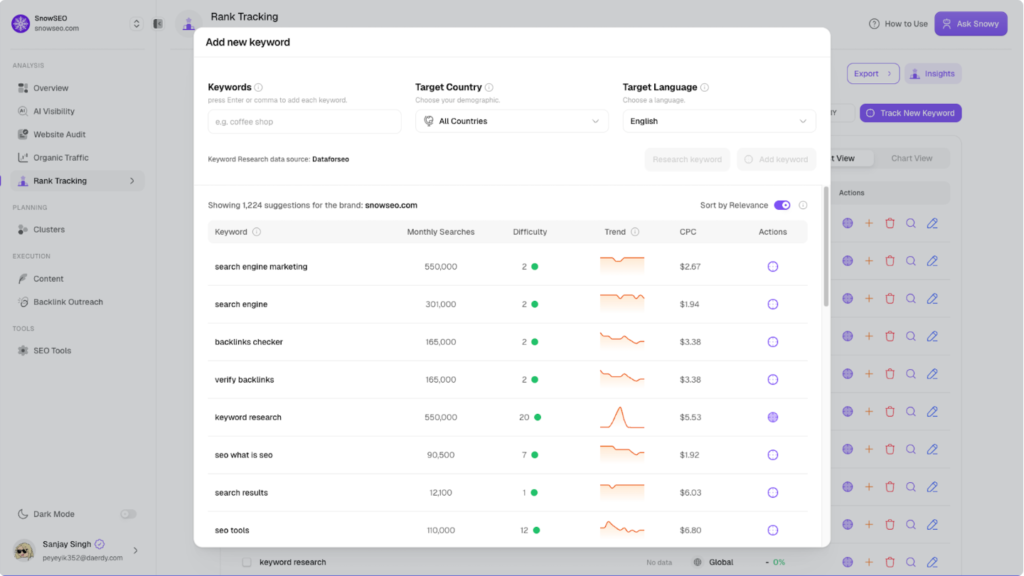Click Research keyword button
Screen dimensions: 1024x576
click(x=687, y=159)
